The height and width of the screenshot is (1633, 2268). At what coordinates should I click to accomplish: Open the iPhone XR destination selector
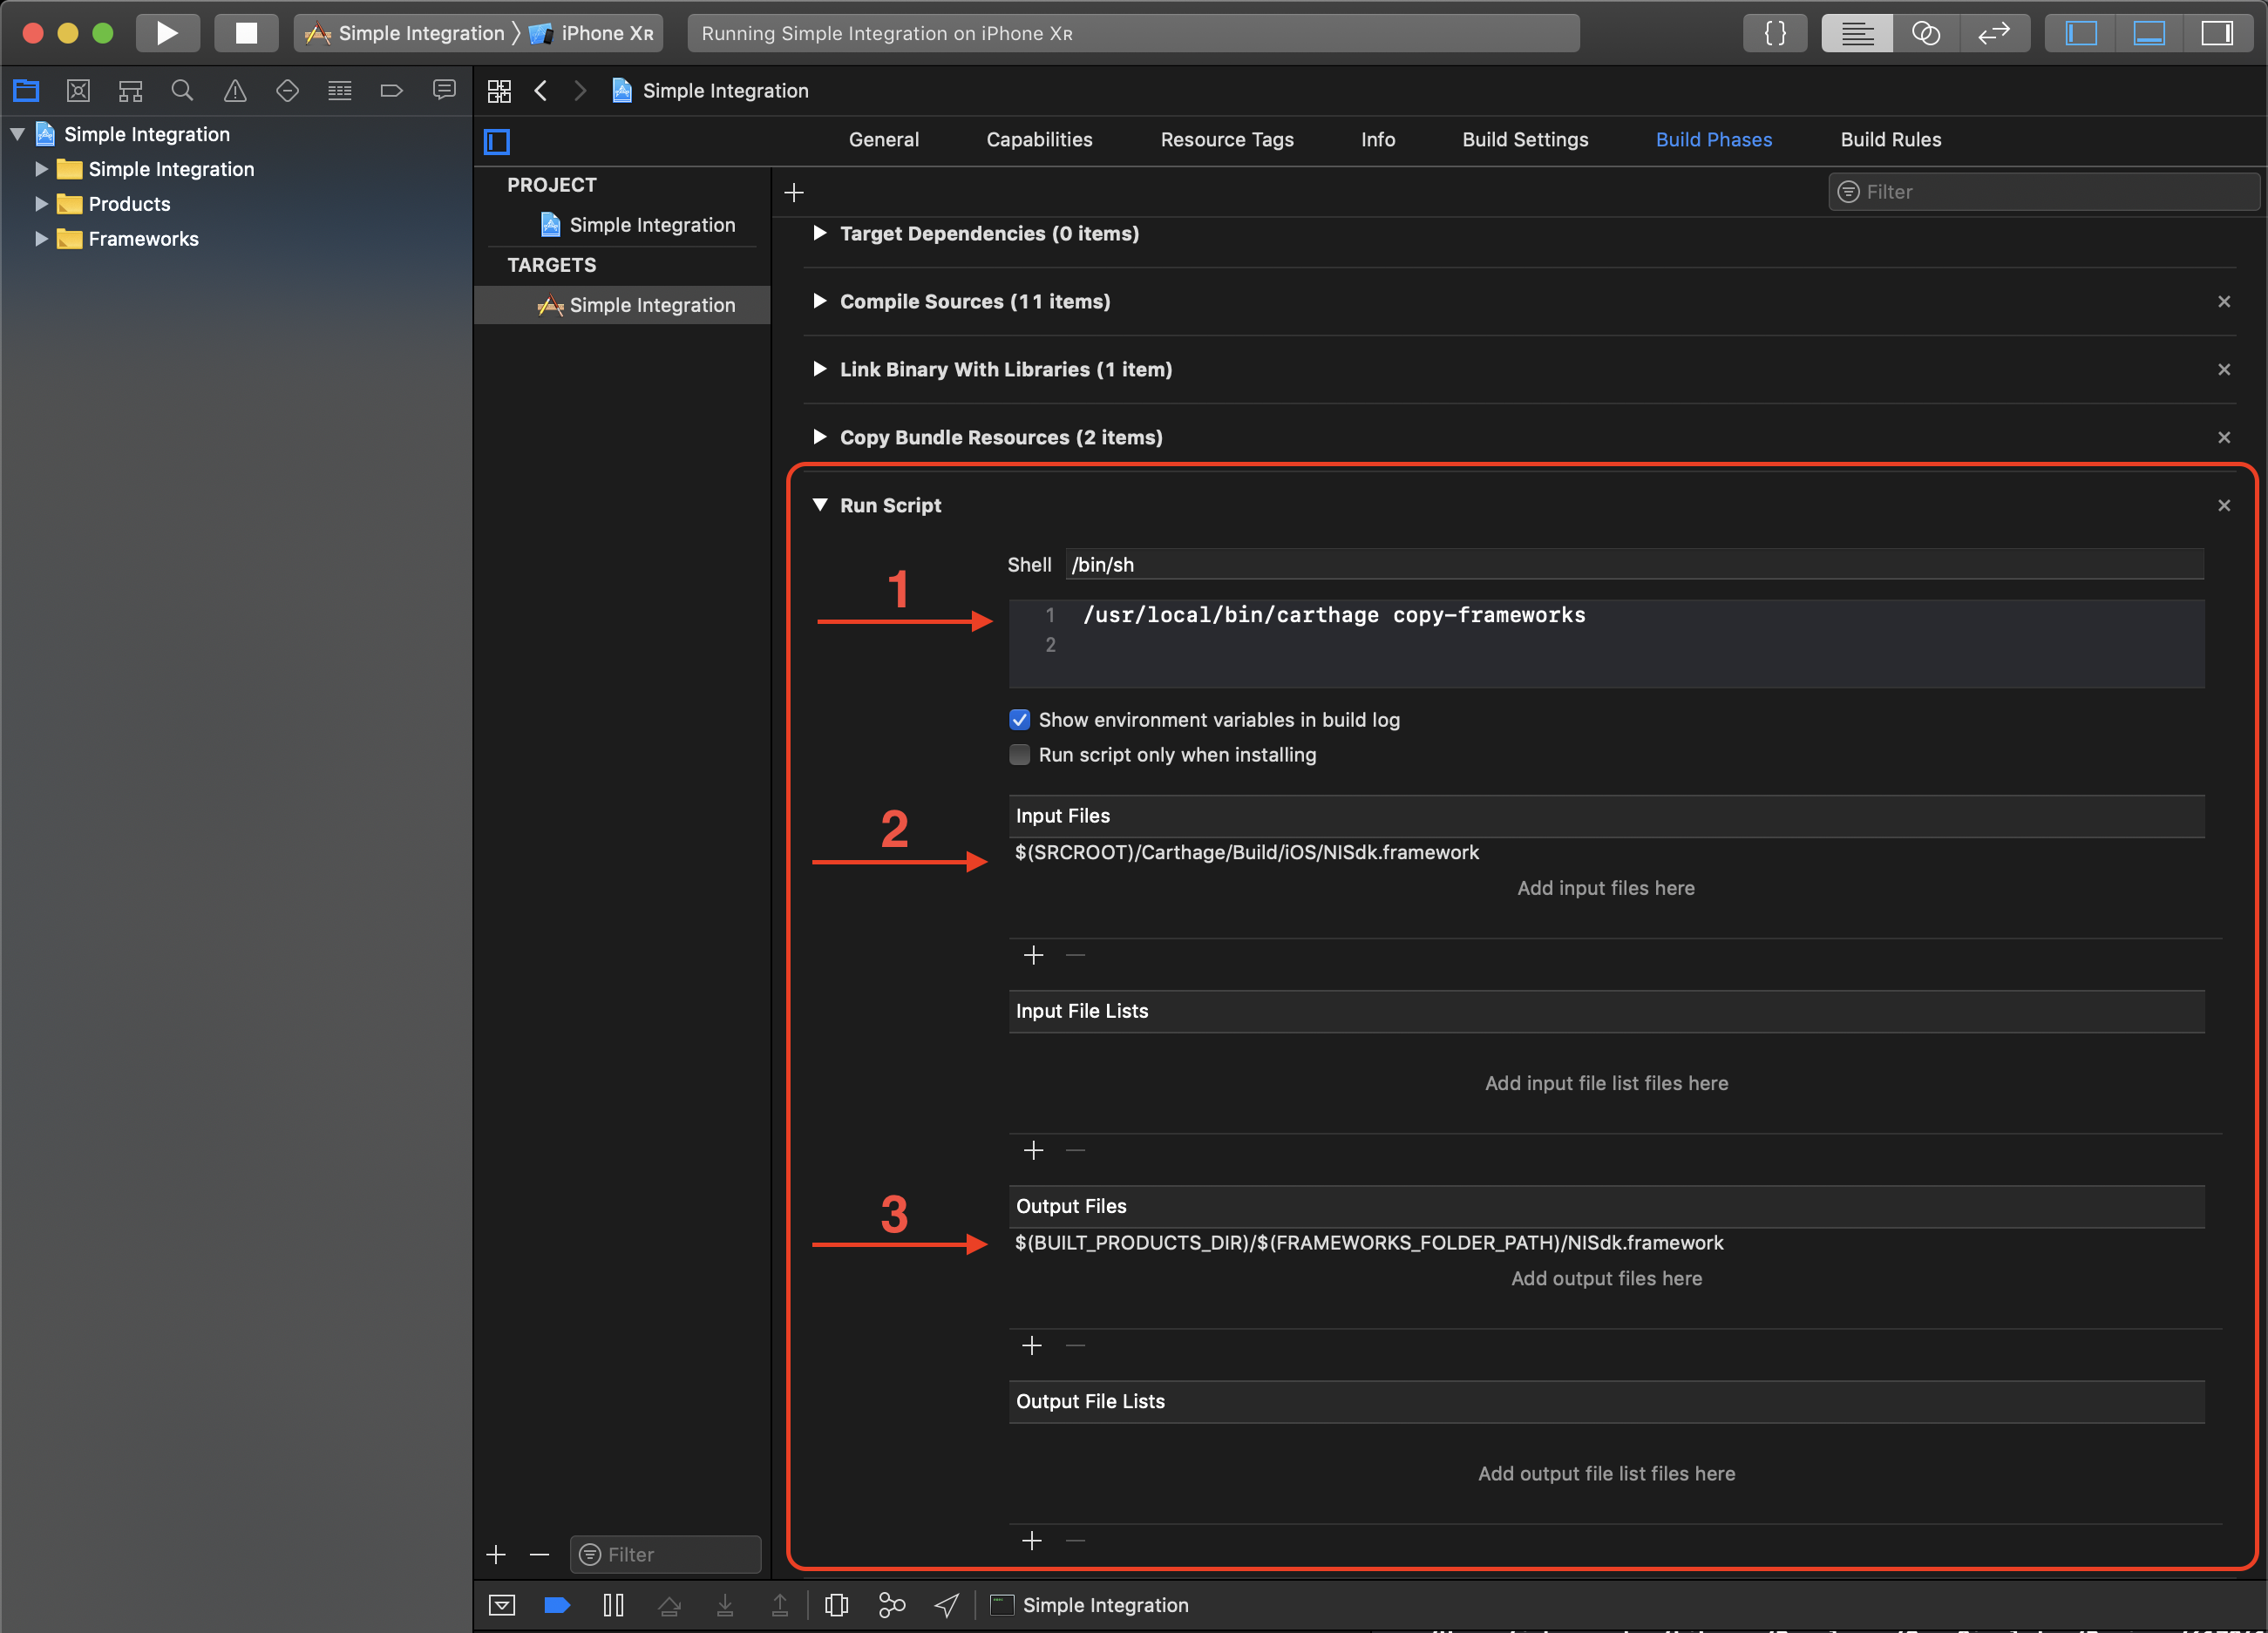591,33
